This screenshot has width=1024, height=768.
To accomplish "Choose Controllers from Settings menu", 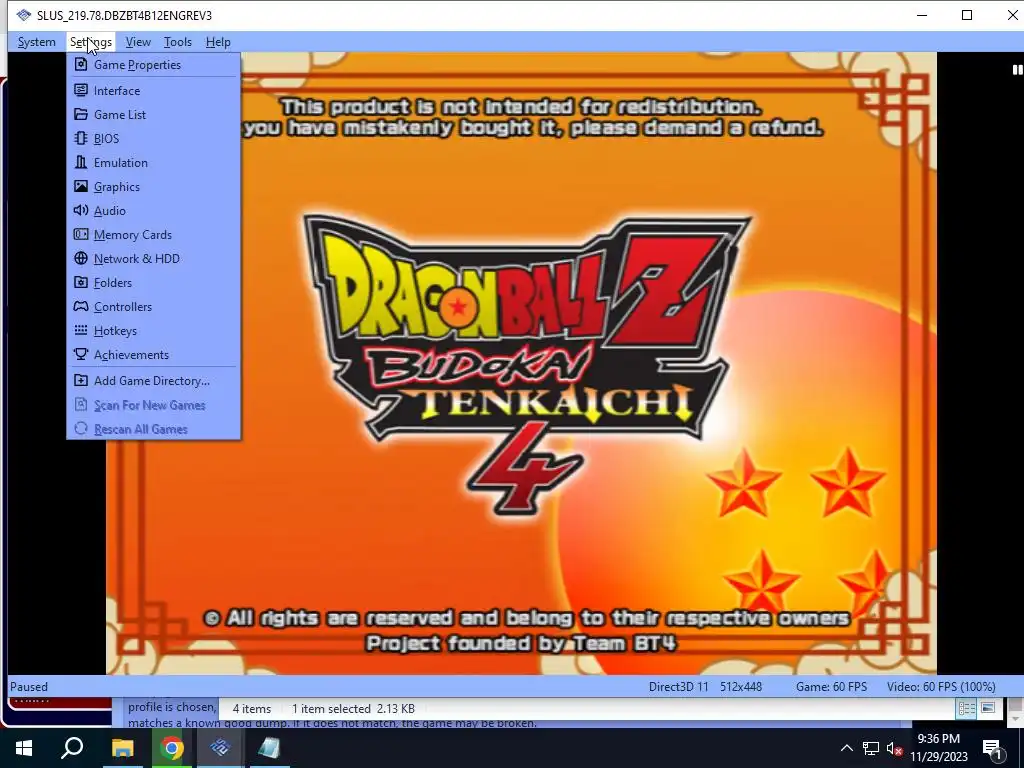I will 154,306.
